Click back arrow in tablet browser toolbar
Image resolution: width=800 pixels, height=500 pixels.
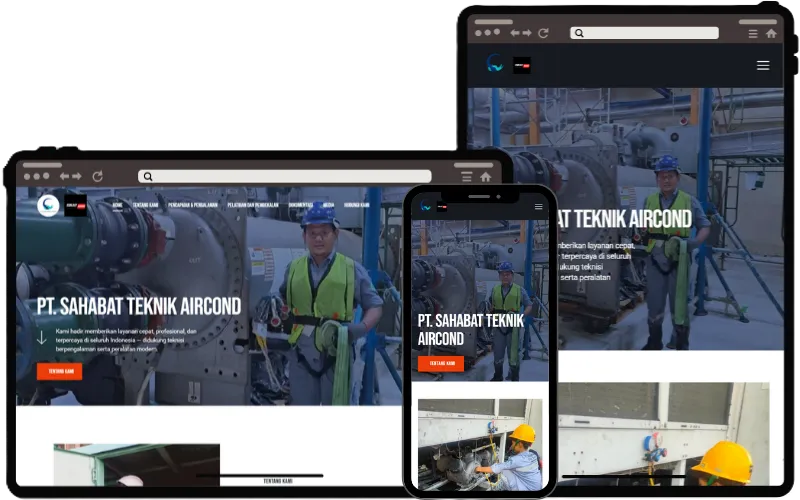[x=515, y=33]
